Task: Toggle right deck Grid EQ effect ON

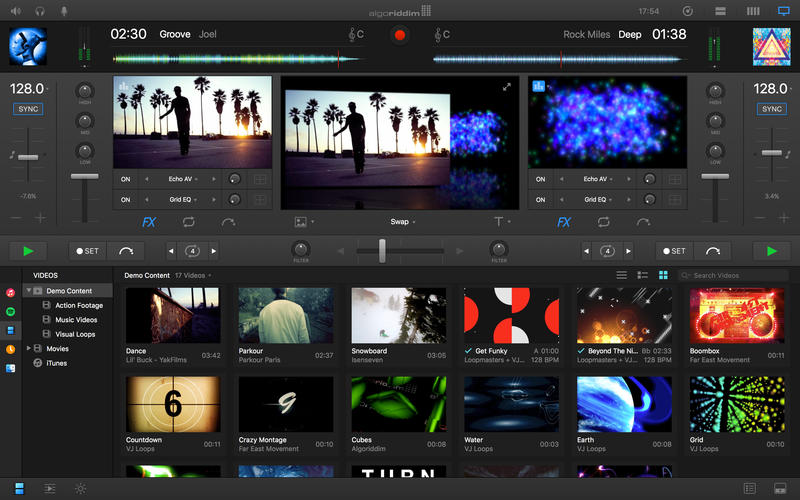Action: pos(541,200)
